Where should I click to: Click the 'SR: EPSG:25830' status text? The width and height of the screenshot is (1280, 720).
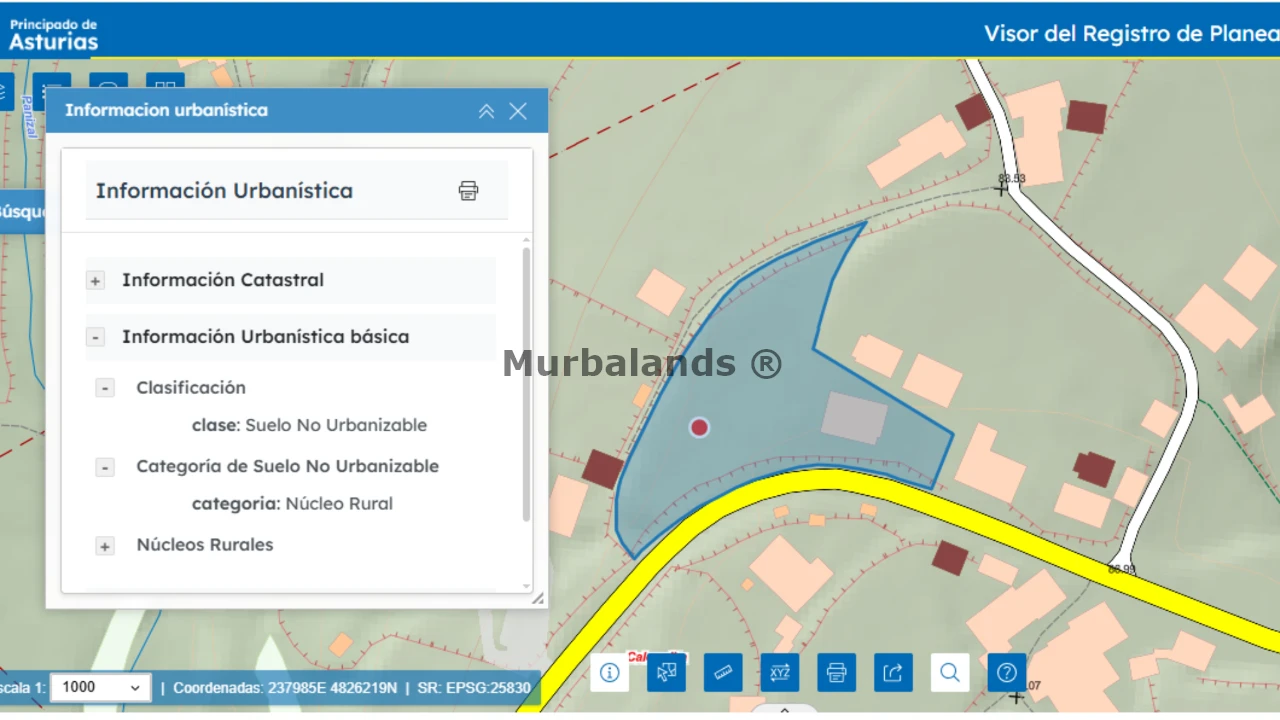pos(474,688)
